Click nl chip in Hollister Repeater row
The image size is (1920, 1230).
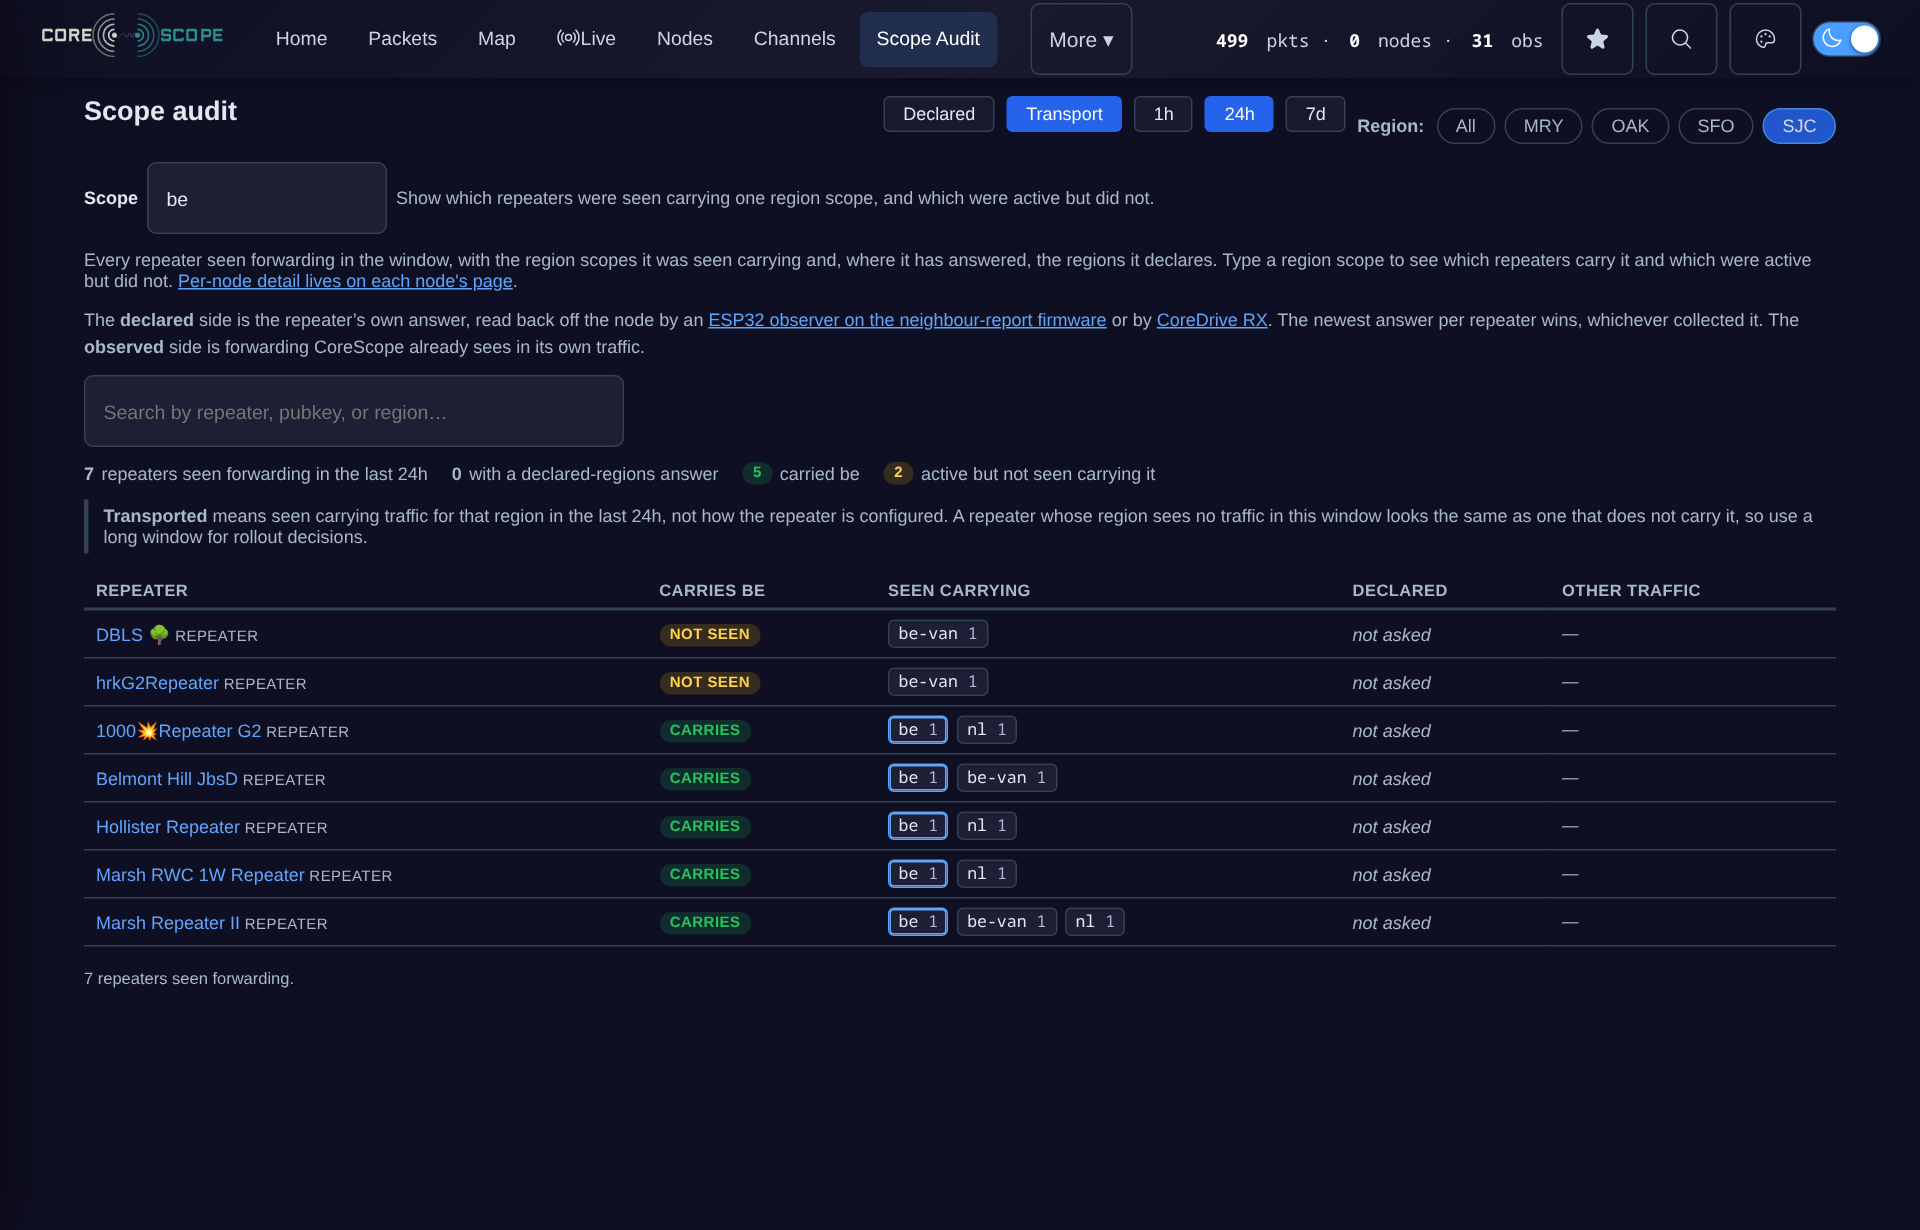(x=987, y=826)
